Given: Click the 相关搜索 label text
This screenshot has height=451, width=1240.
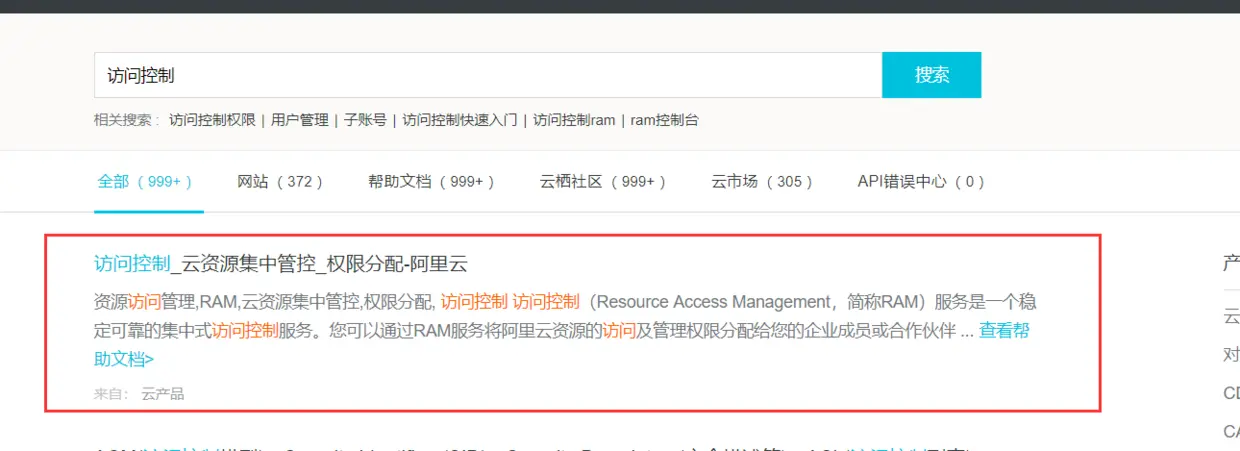Looking at the screenshot, I should pyautogui.click(x=125, y=120).
